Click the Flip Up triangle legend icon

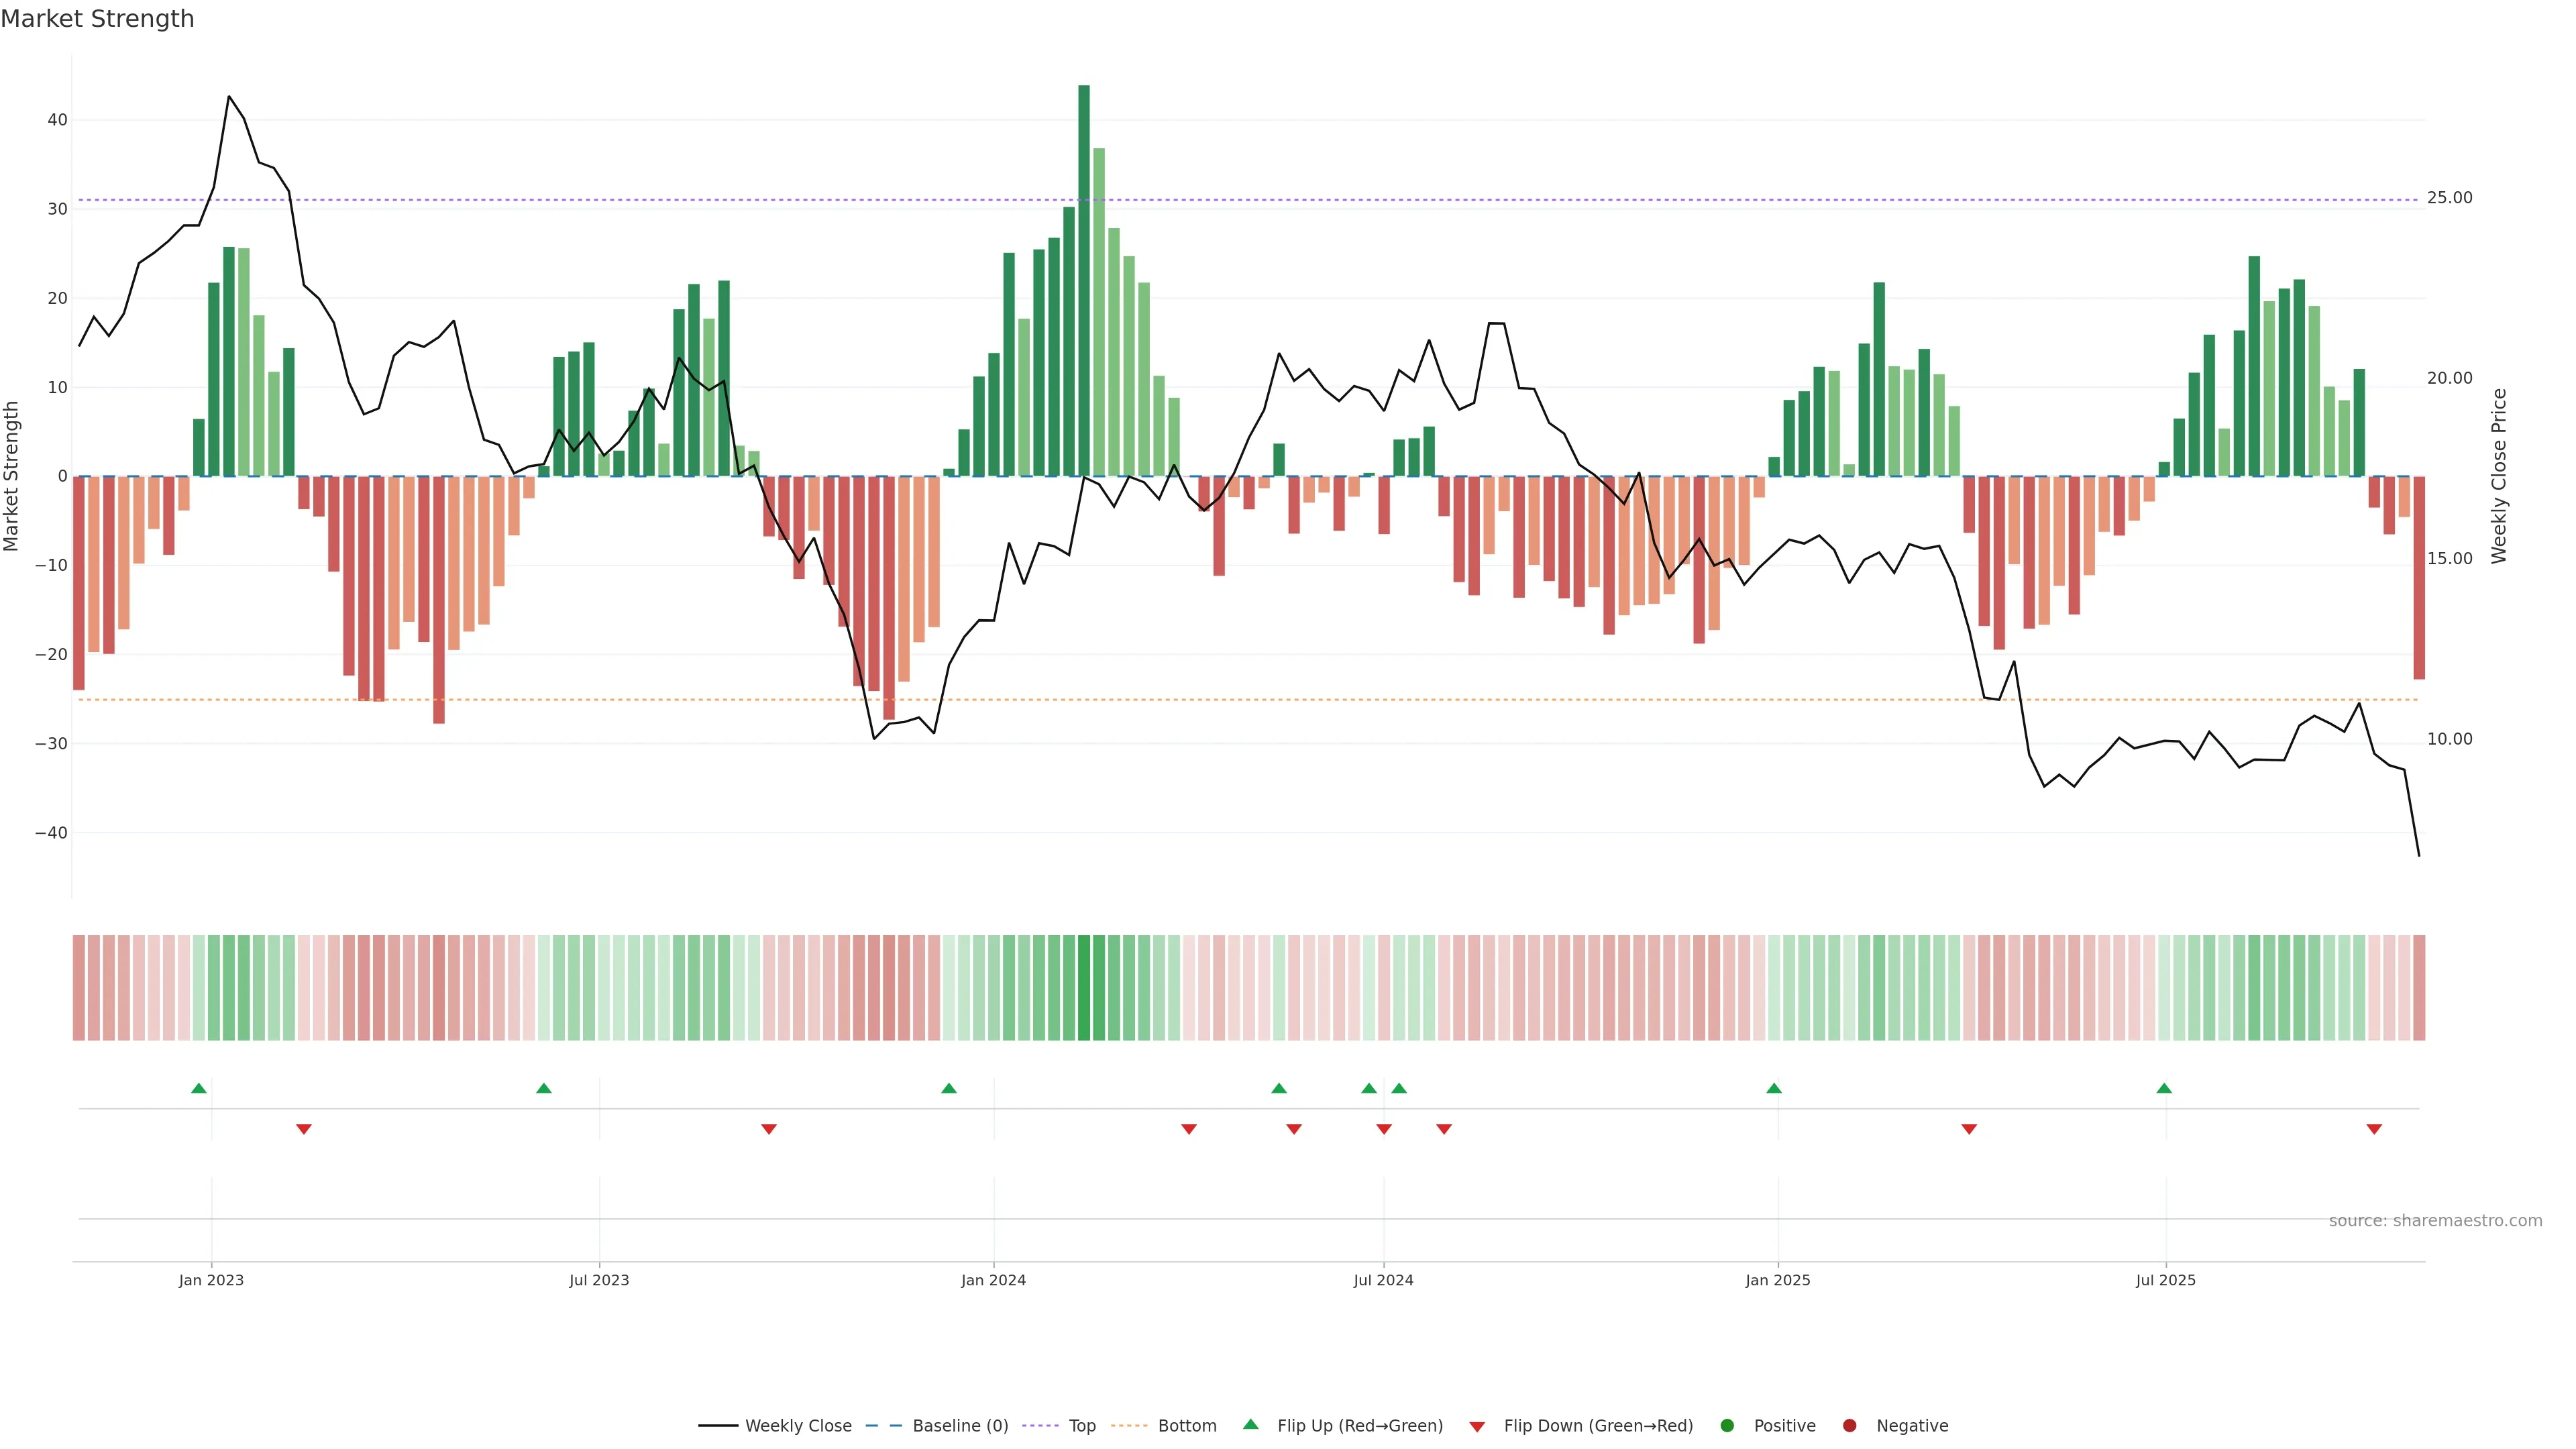1250,1424
